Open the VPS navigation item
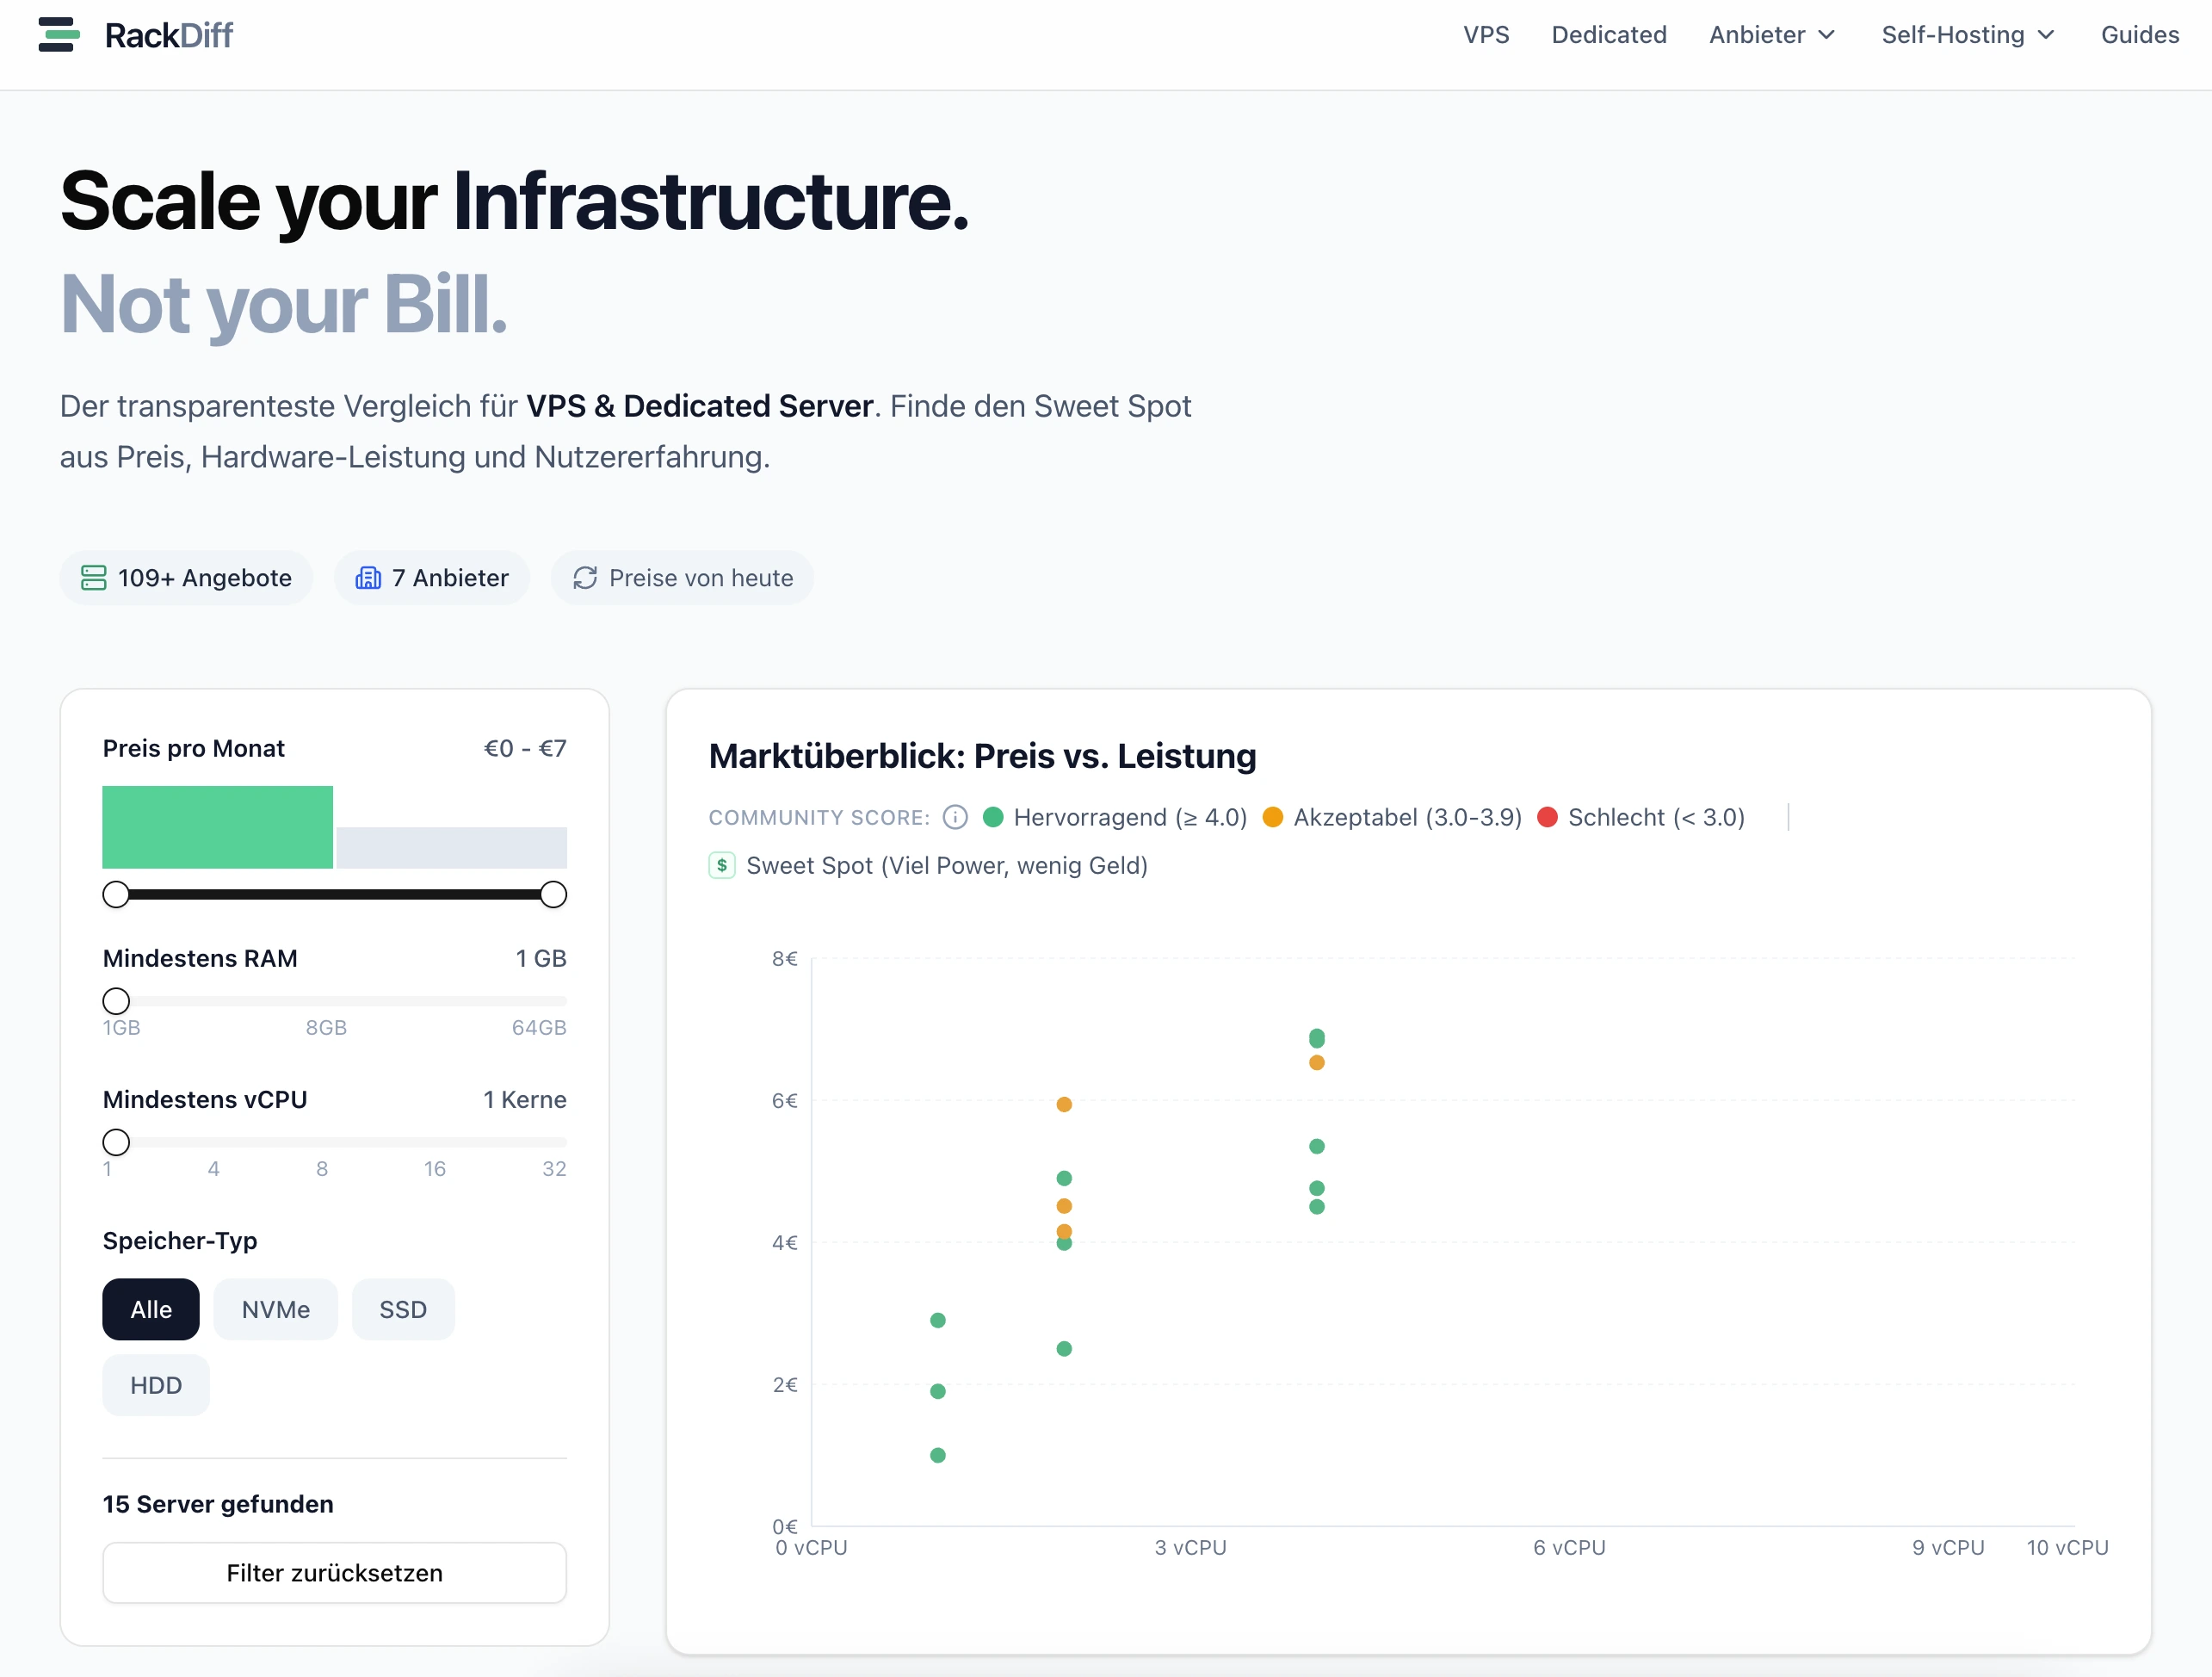This screenshot has width=2212, height=1677. (1486, 34)
